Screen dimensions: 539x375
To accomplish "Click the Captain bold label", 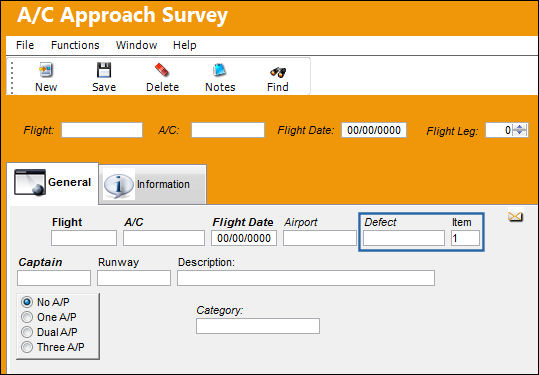I will (x=40, y=262).
